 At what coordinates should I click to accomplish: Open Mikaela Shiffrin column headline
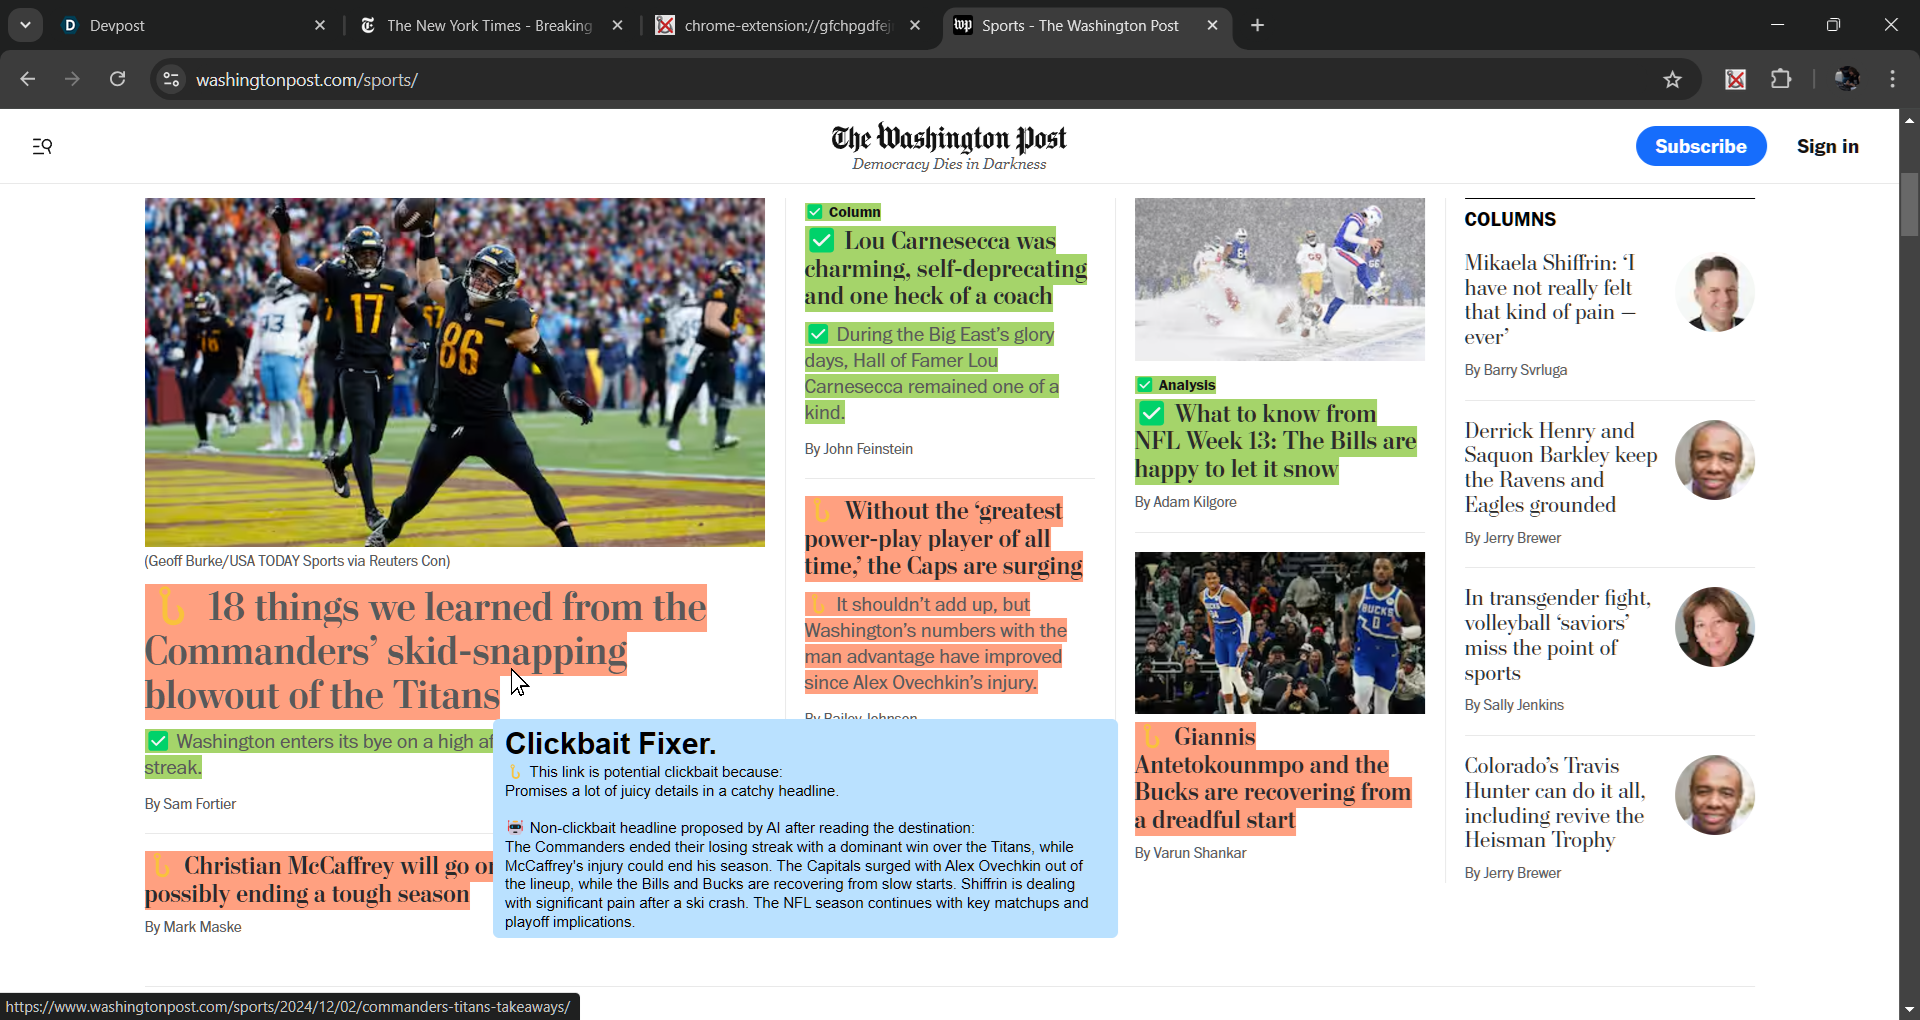pyautogui.click(x=1551, y=299)
